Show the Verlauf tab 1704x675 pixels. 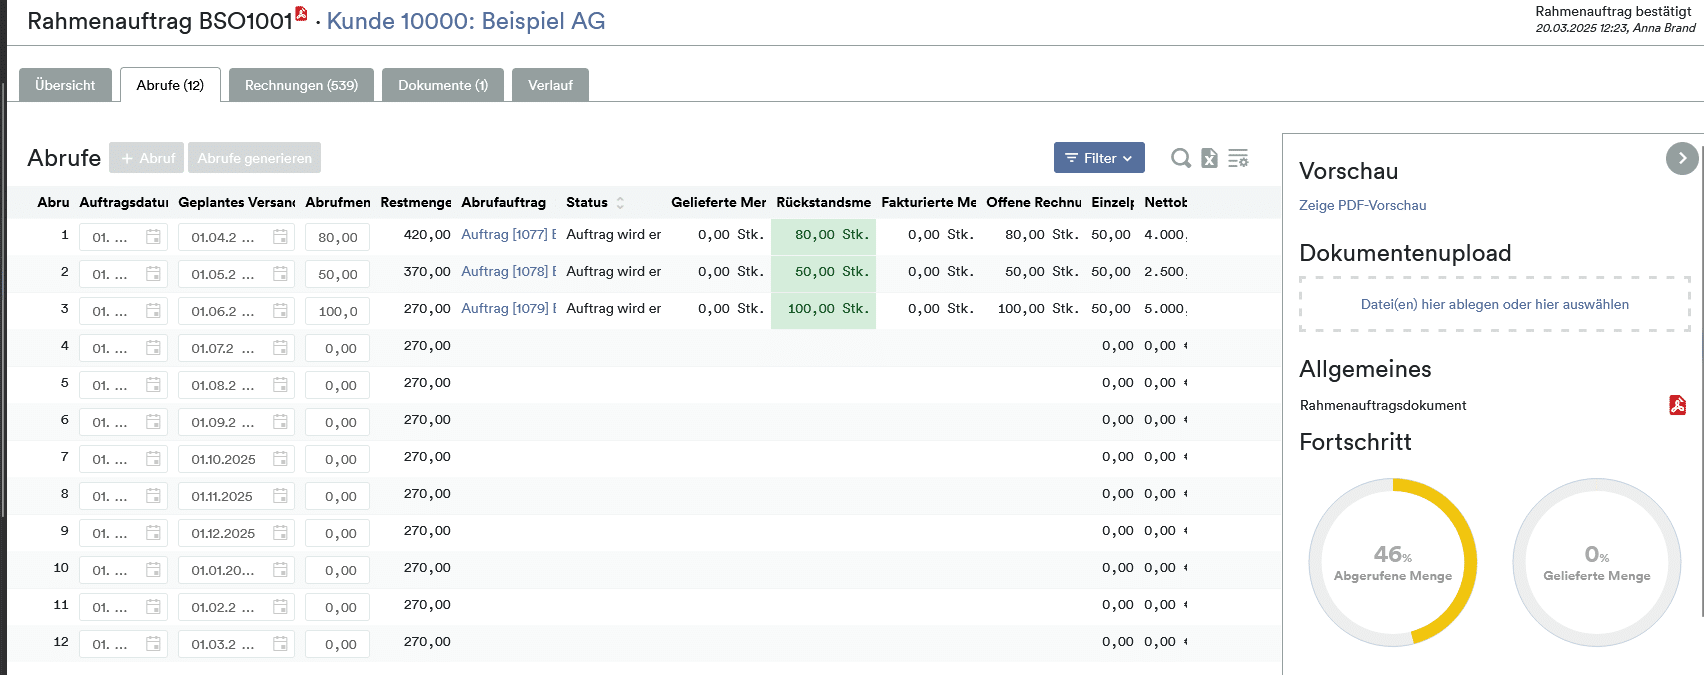tap(550, 85)
